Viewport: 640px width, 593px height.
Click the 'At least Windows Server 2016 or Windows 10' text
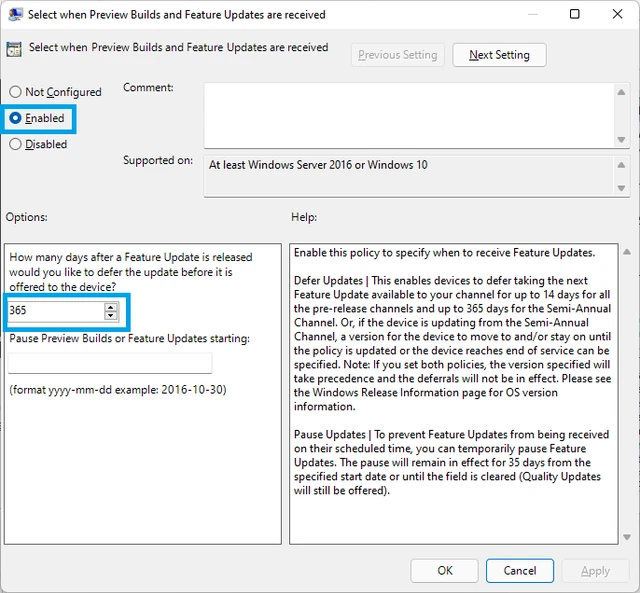[318, 165]
